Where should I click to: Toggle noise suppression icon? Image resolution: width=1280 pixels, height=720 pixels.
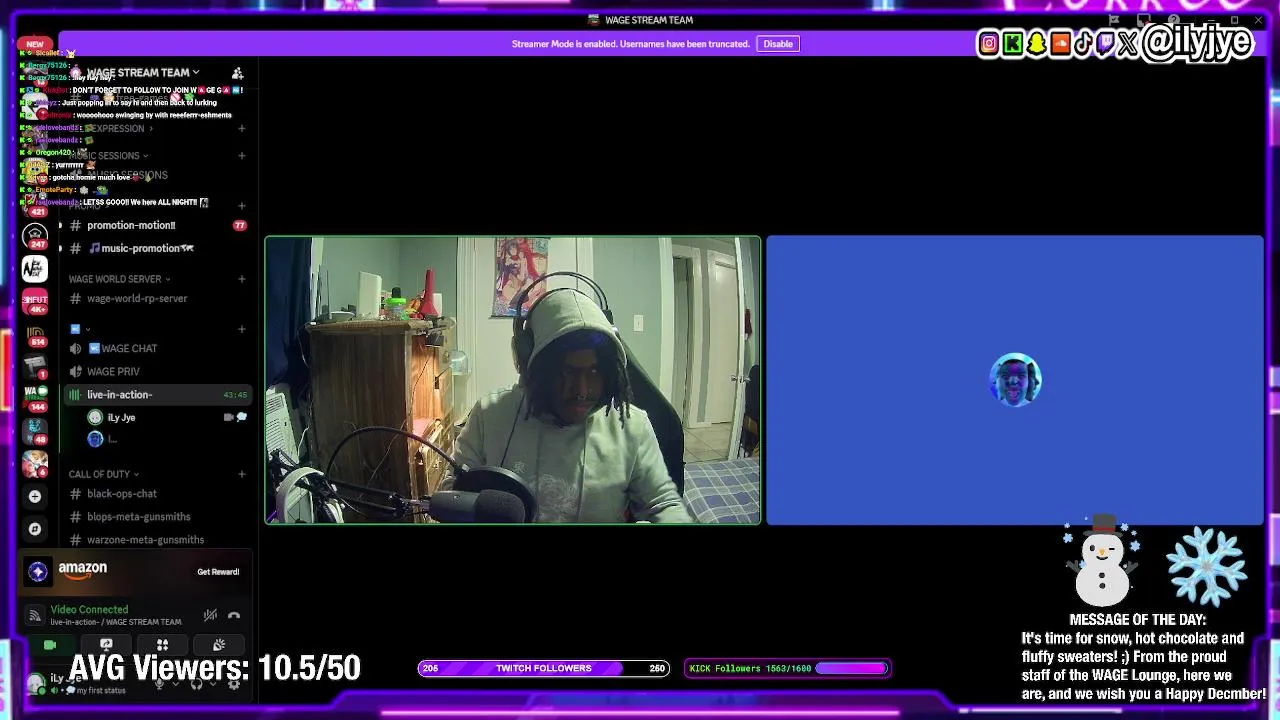click(210, 615)
